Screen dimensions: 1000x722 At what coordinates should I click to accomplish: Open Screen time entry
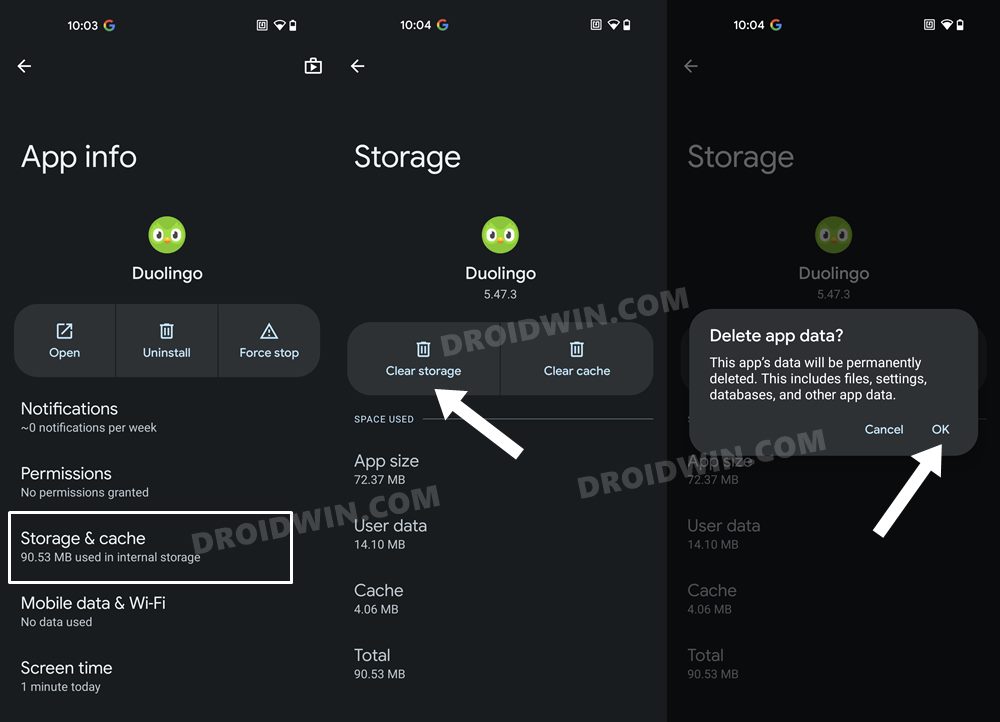pyautogui.click(x=167, y=677)
